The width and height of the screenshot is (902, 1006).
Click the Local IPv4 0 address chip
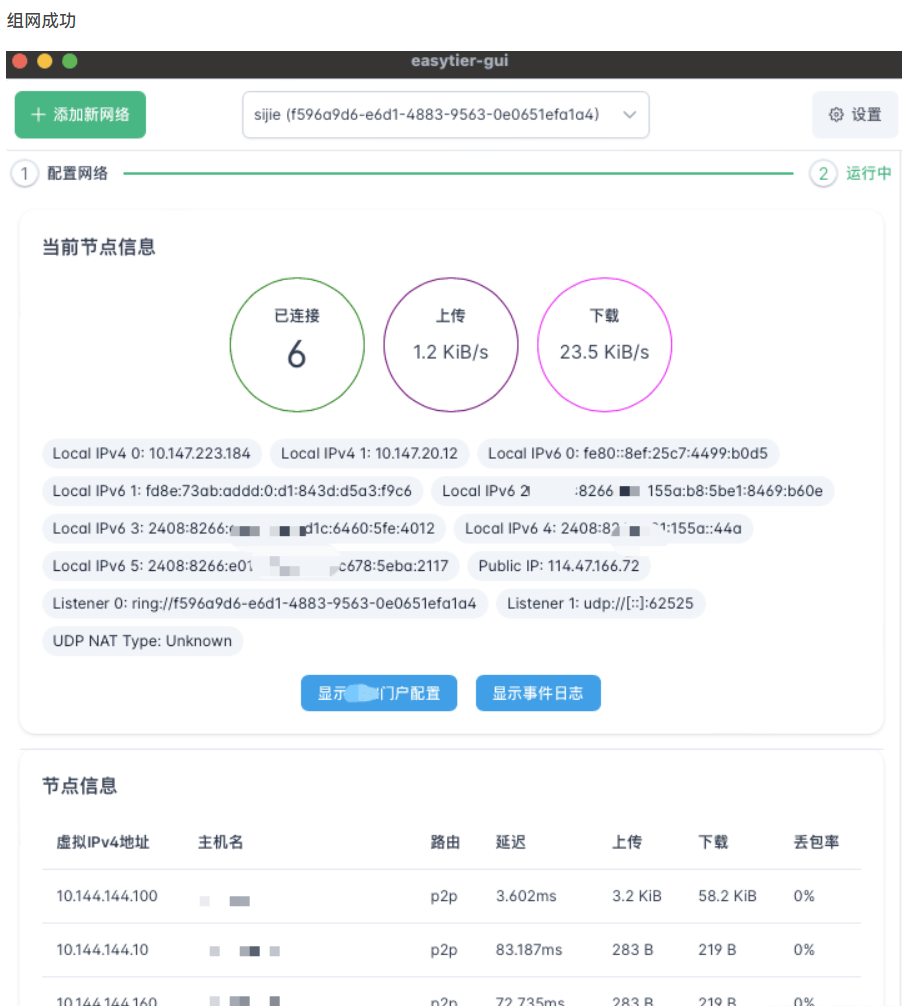(x=151, y=453)
